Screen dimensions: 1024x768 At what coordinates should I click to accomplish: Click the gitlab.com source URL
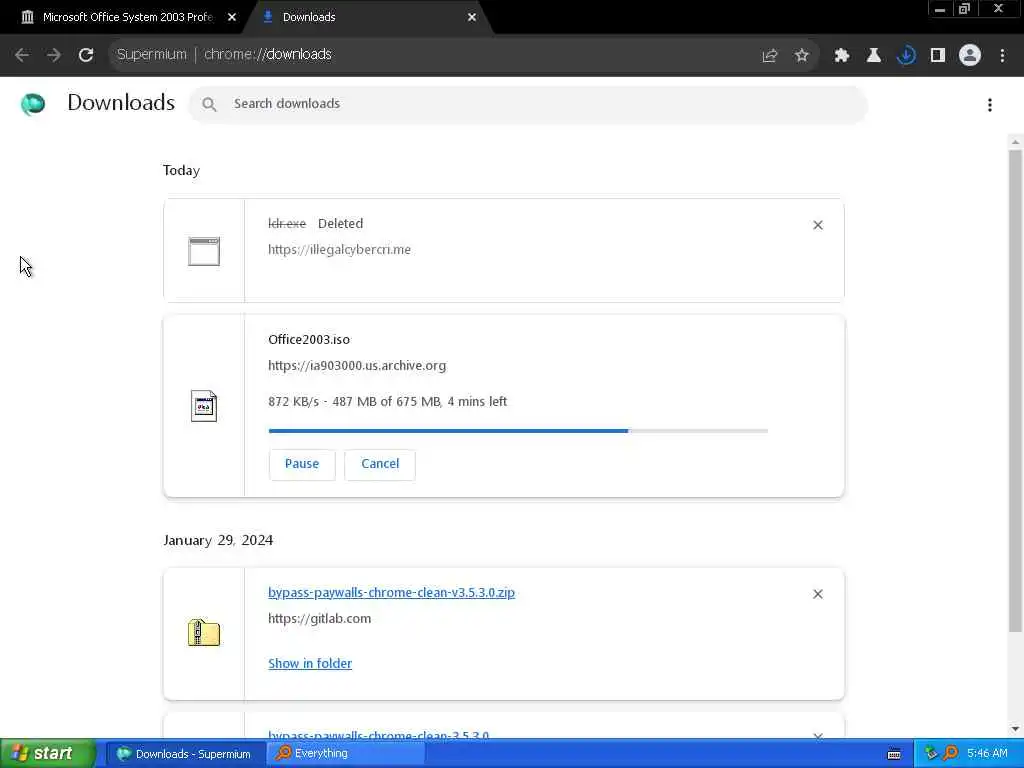(319, 618)
